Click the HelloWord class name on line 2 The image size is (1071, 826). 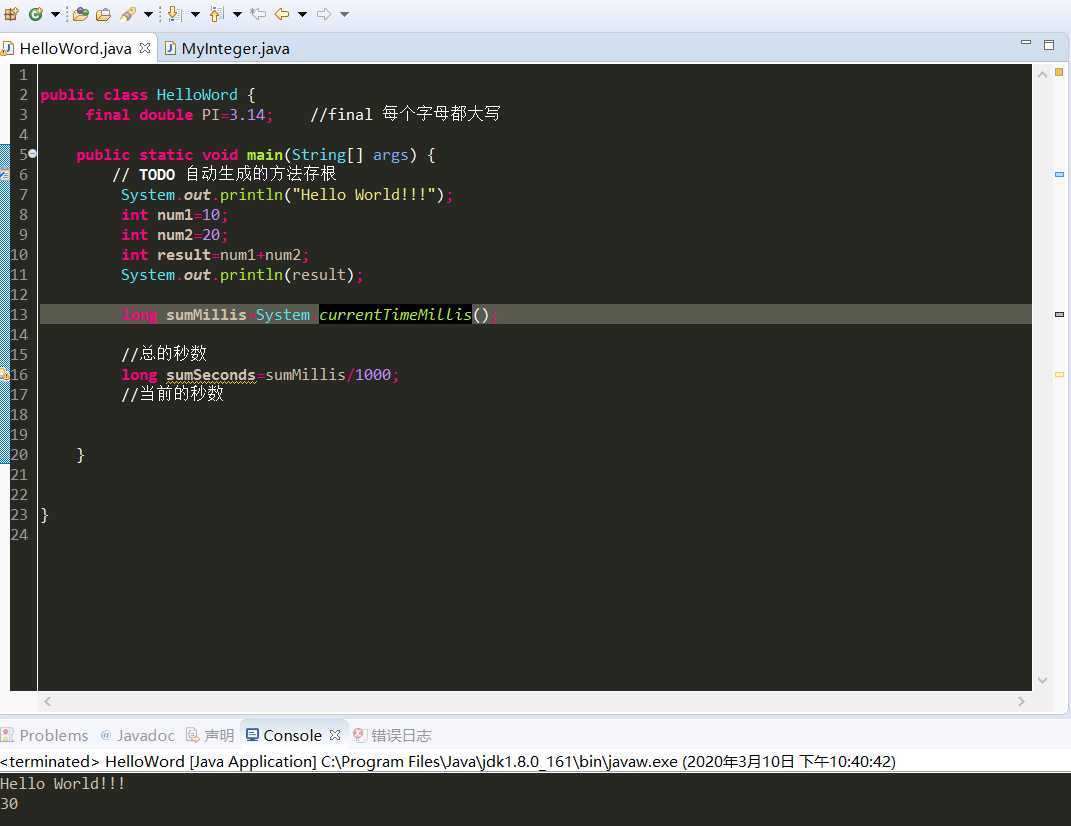click(197, 94)
